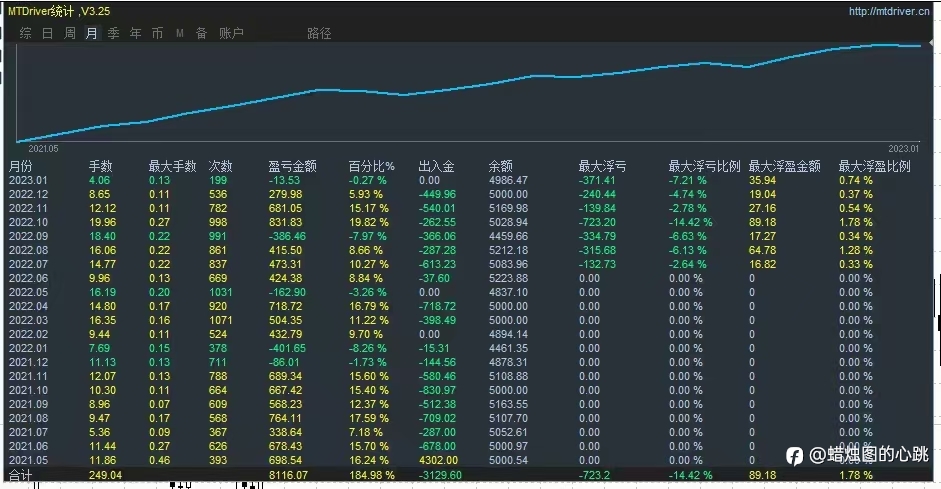This screenshot has width=941, height=489.
Task: Click the 合计 total row label
Action: click(20, 475)
